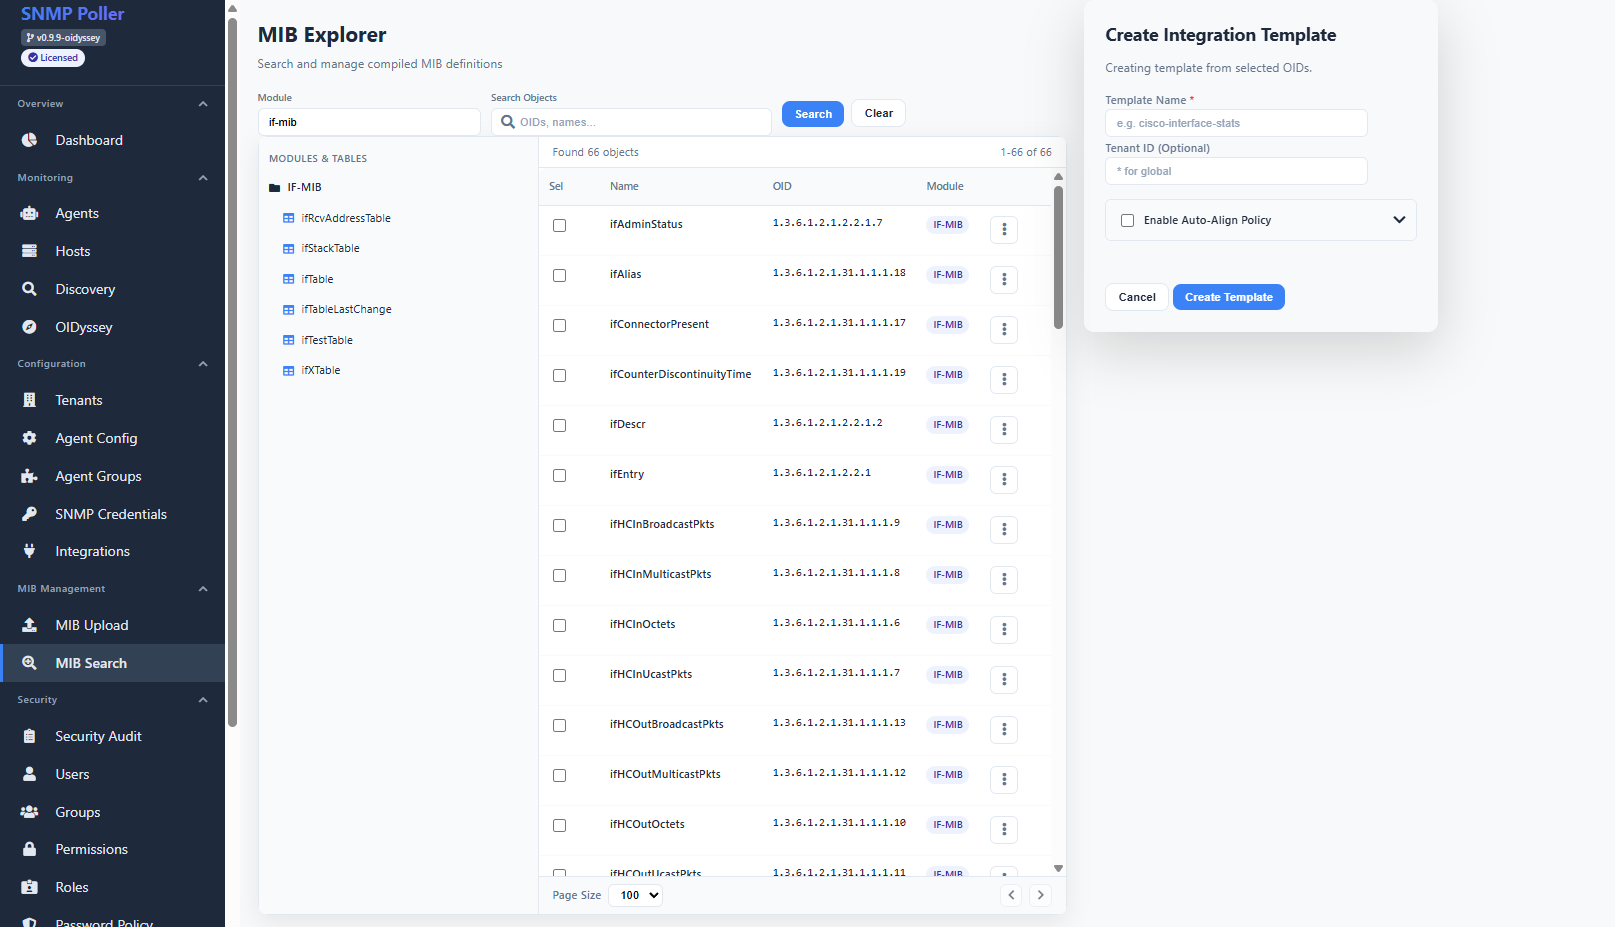
Task: Click the ifTable table icon in tree
Action: (x=289, y=279)
